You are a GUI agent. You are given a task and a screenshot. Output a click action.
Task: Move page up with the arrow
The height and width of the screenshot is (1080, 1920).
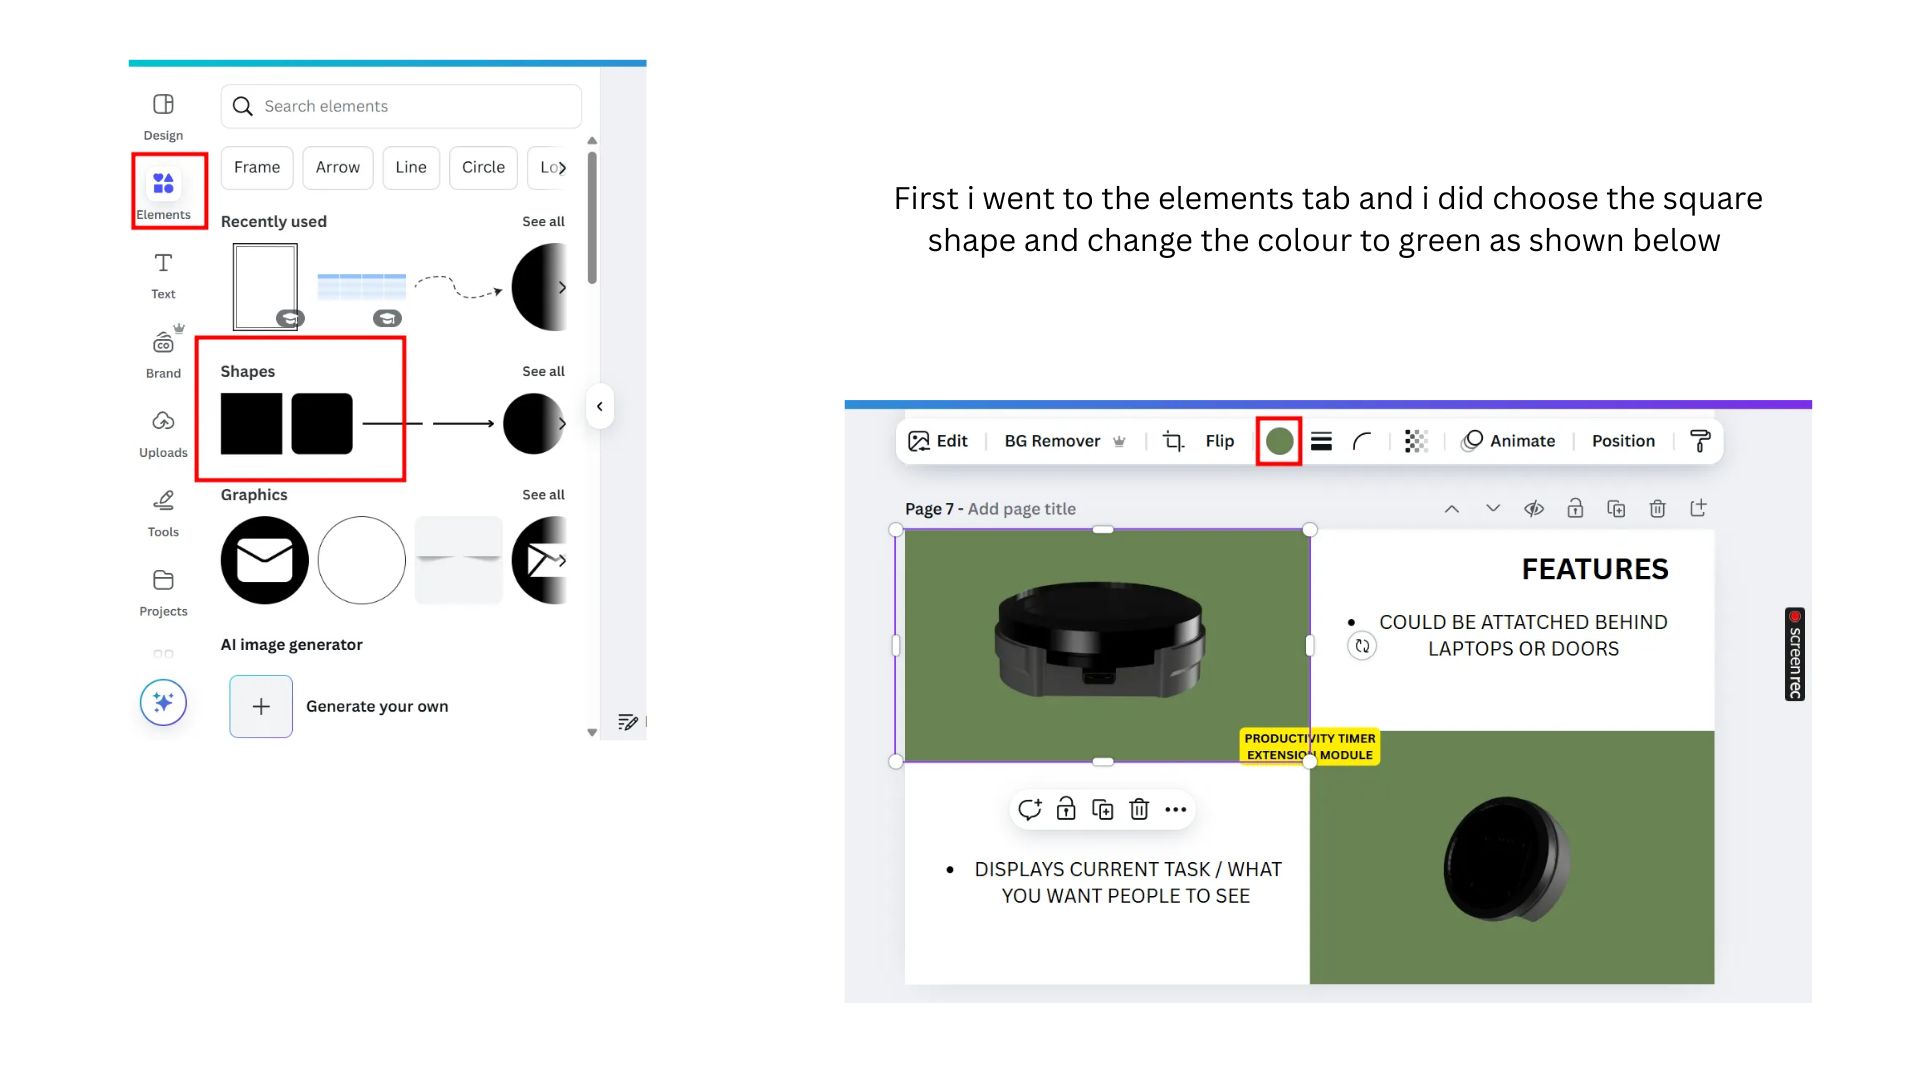pos(1452,509)
